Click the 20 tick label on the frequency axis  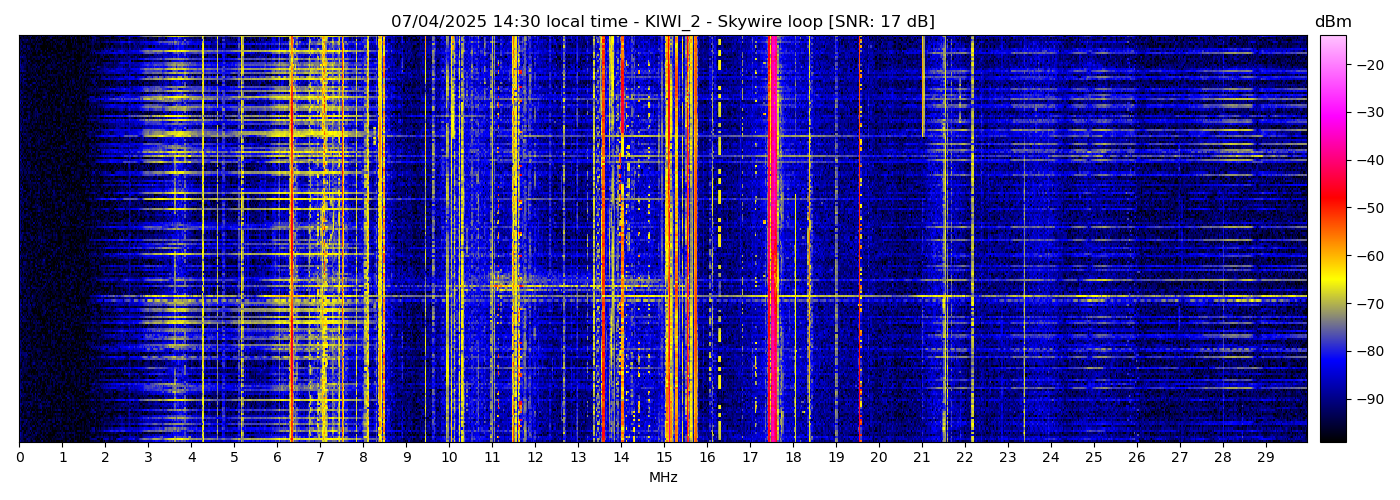(x=878, y=457)
